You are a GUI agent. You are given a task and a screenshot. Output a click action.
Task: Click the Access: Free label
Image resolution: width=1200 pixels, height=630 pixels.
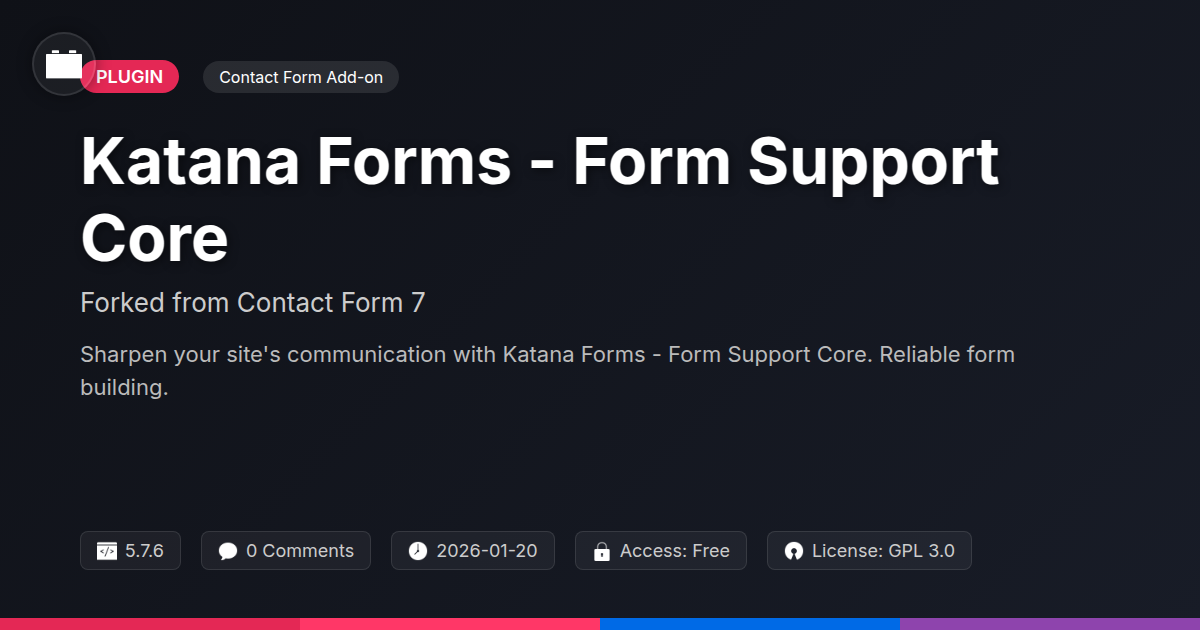(674, 551)
